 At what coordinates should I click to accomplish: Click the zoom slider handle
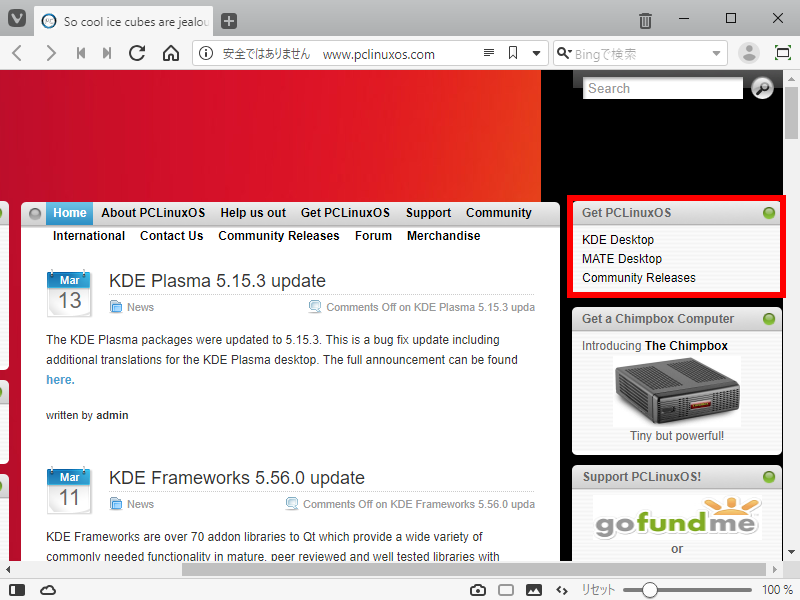click(649, 590)
